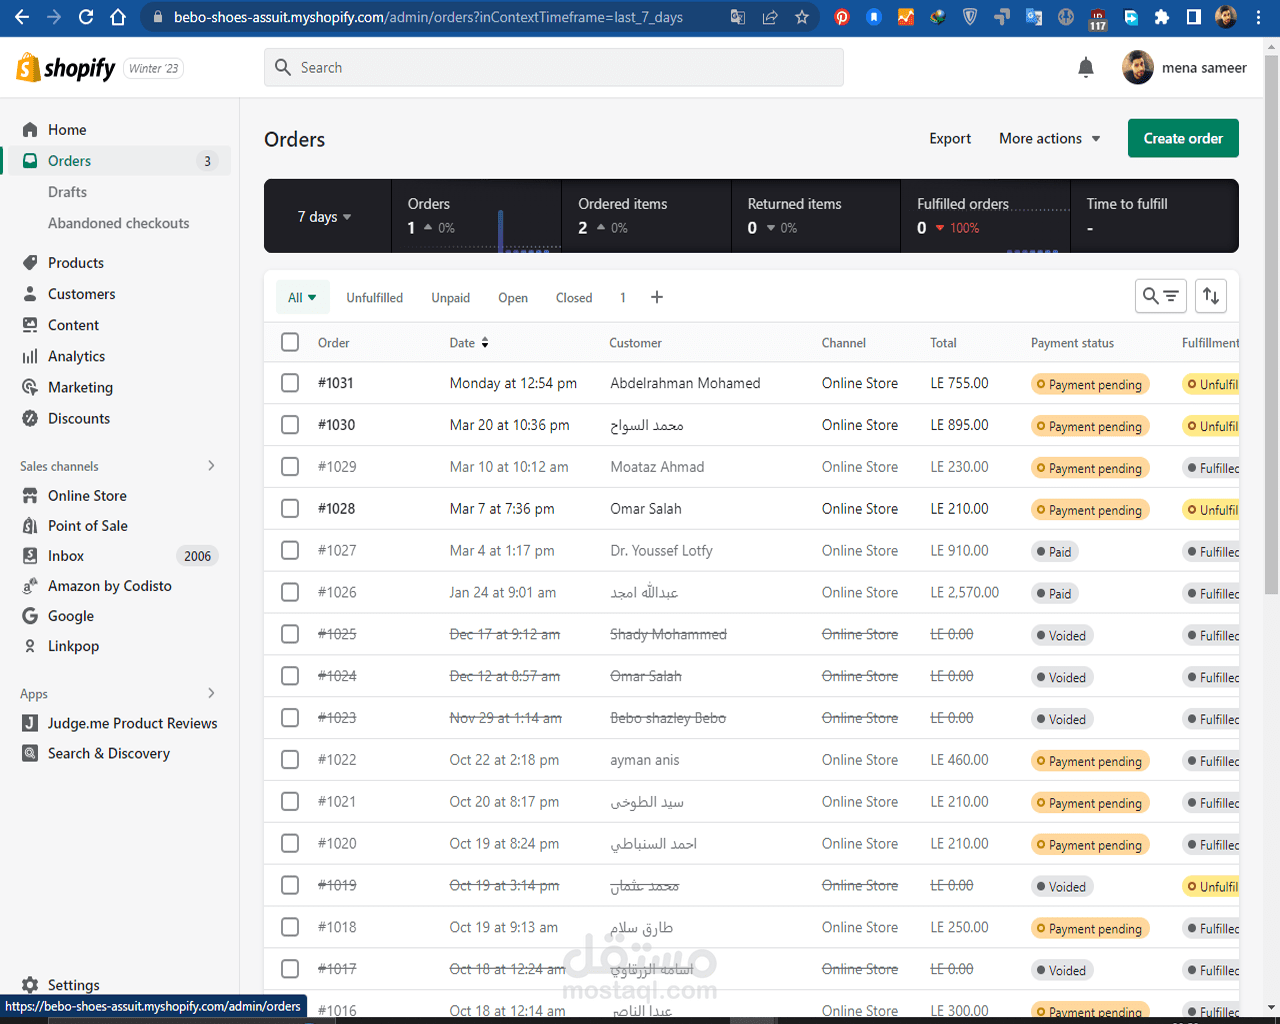This screenshot has height=1024, width=1280.
Task: Open the More actions dropdown
Action: (x=1049, y=138)
